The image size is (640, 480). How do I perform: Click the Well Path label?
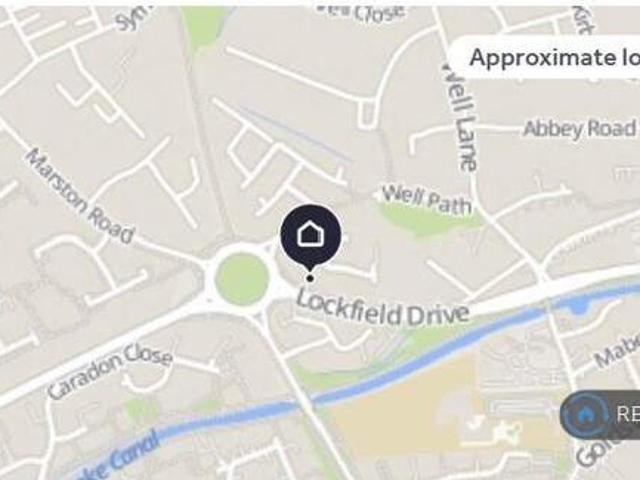click(426, 199)
